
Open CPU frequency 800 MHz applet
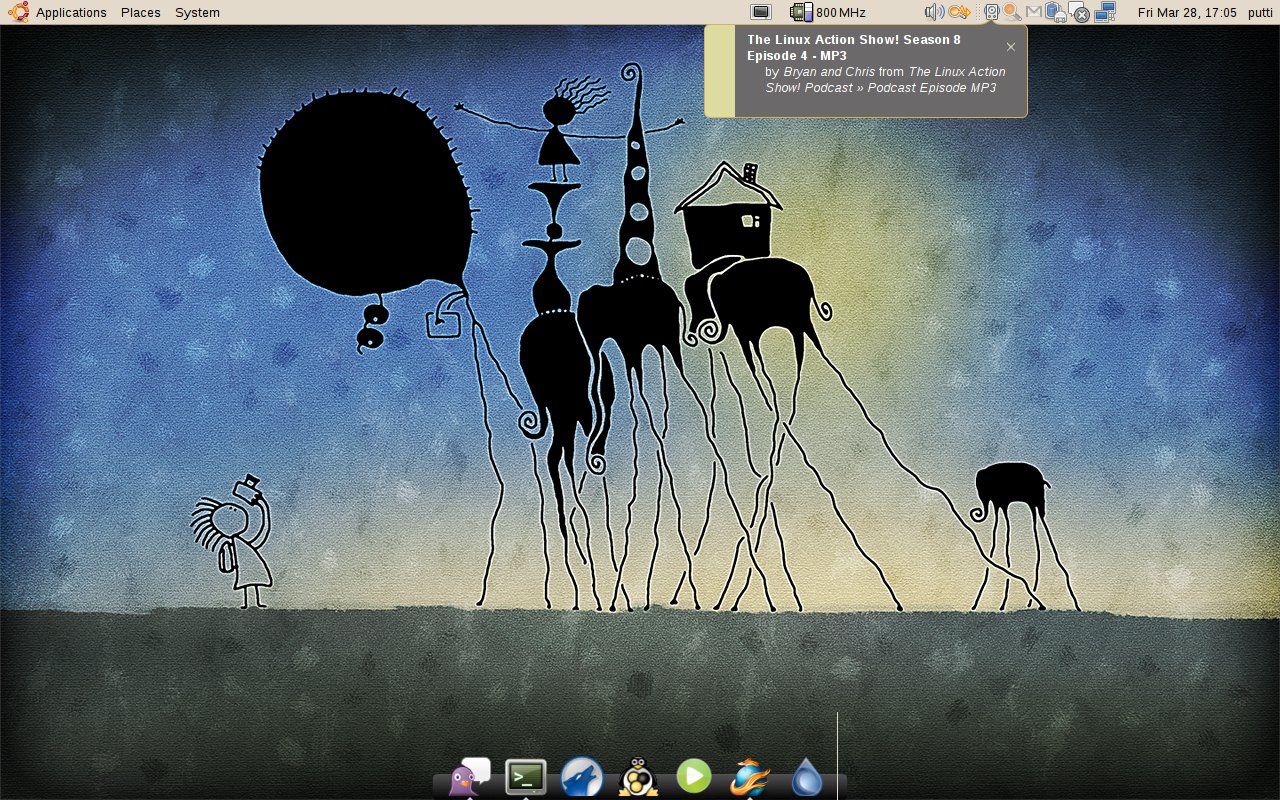point(827,12)
